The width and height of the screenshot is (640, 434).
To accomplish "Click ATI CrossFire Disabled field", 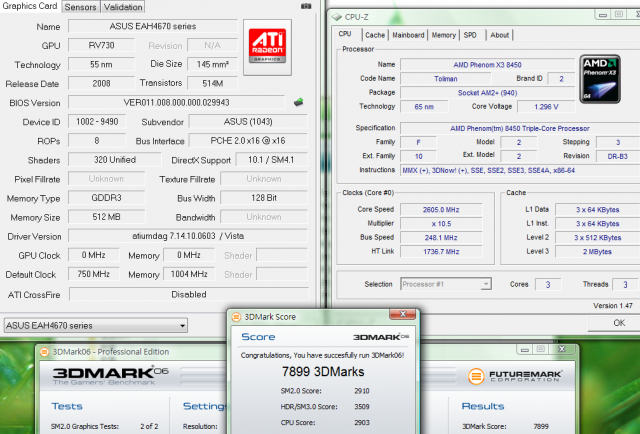I will coord(189,294).
